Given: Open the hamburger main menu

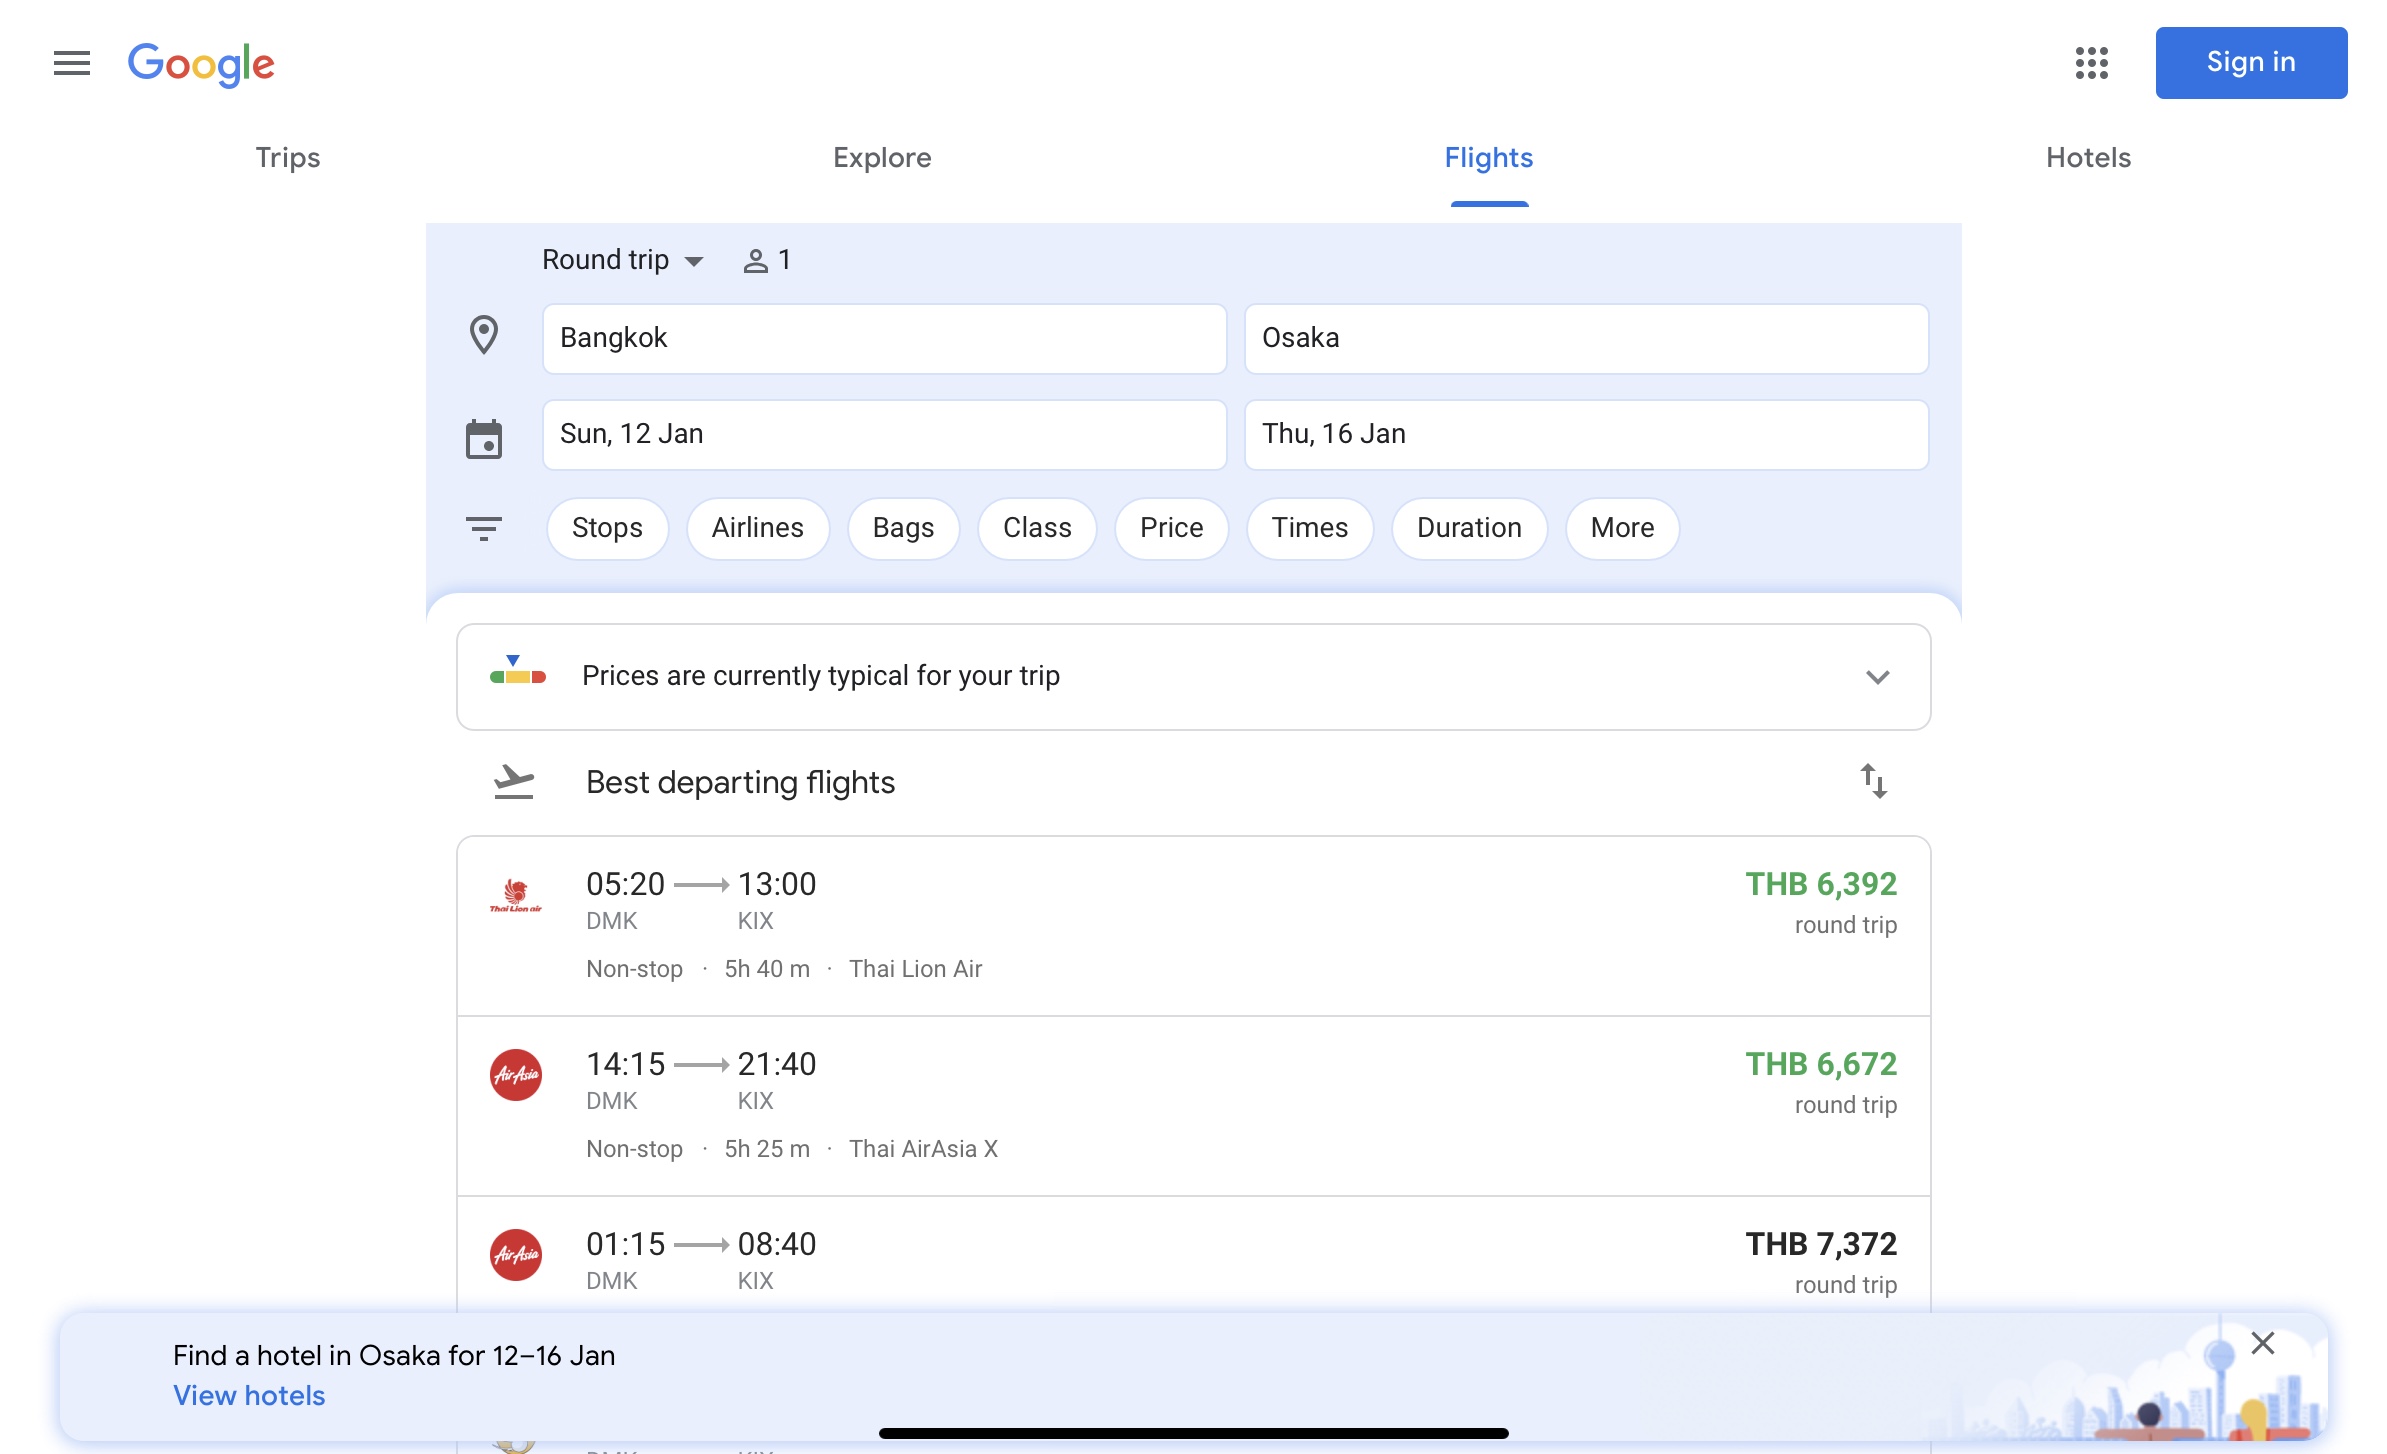Looking at the screenshot, I should point(72,63).
